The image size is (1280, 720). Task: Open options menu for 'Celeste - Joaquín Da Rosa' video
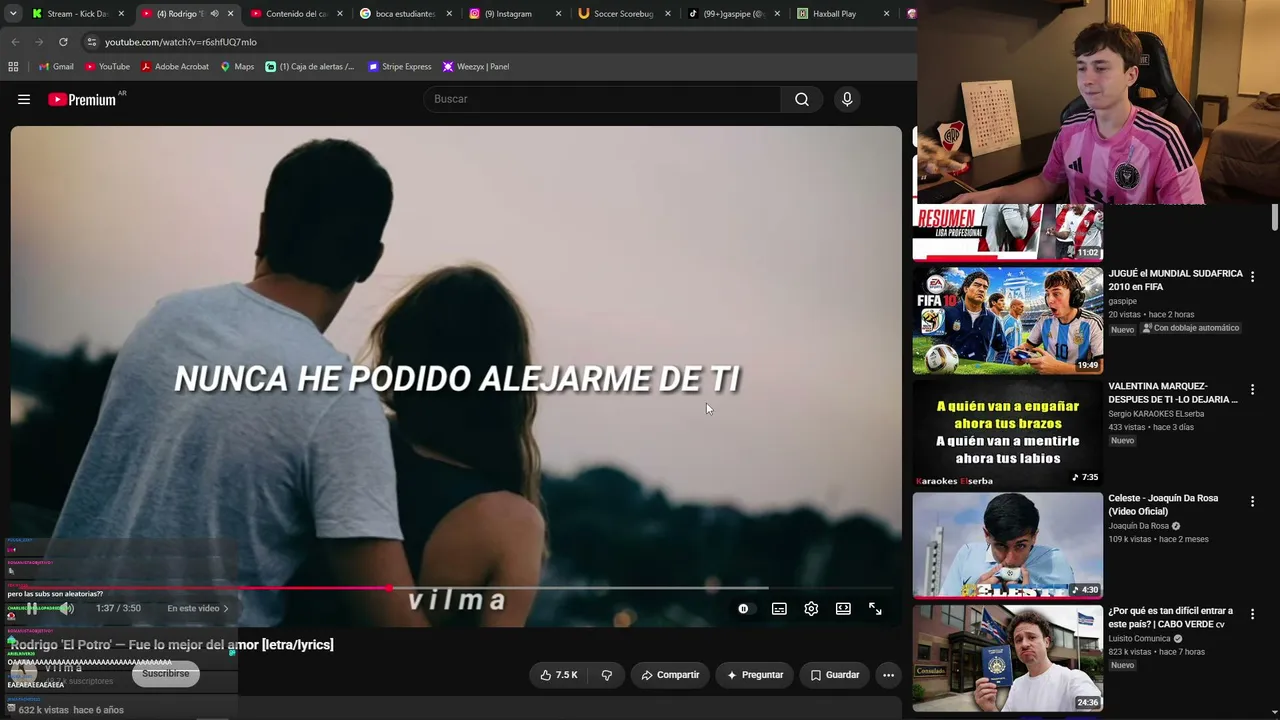coord(1252,502)
